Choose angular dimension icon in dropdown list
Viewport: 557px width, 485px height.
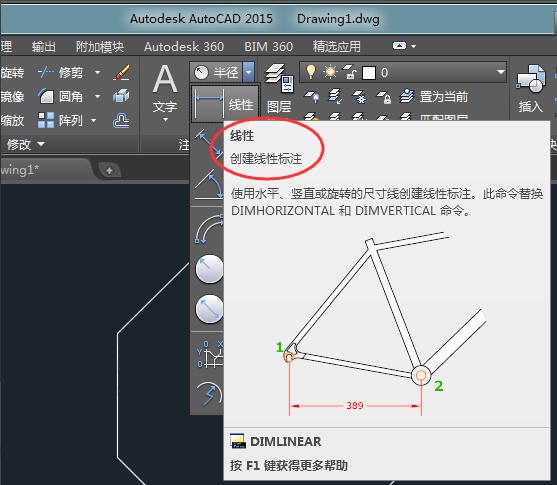click(x=208, y=184)
